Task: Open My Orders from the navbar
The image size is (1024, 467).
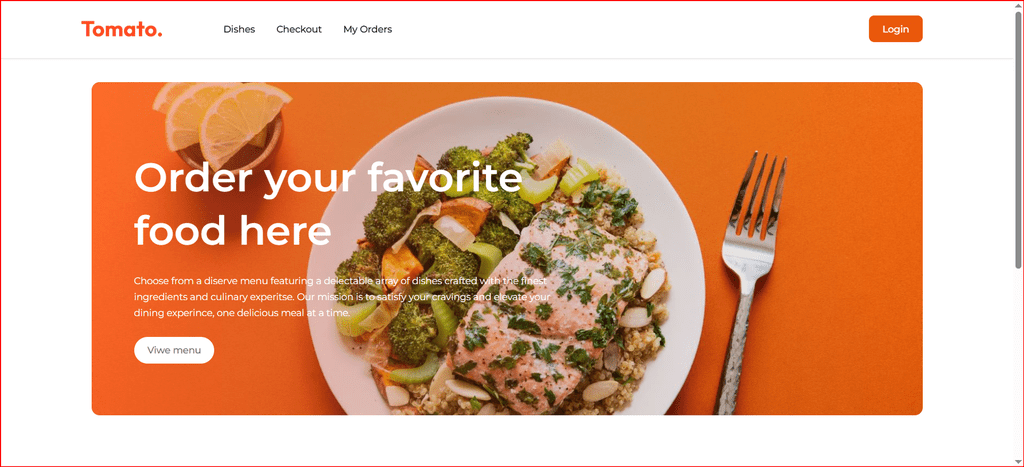Action: point(368,29)
